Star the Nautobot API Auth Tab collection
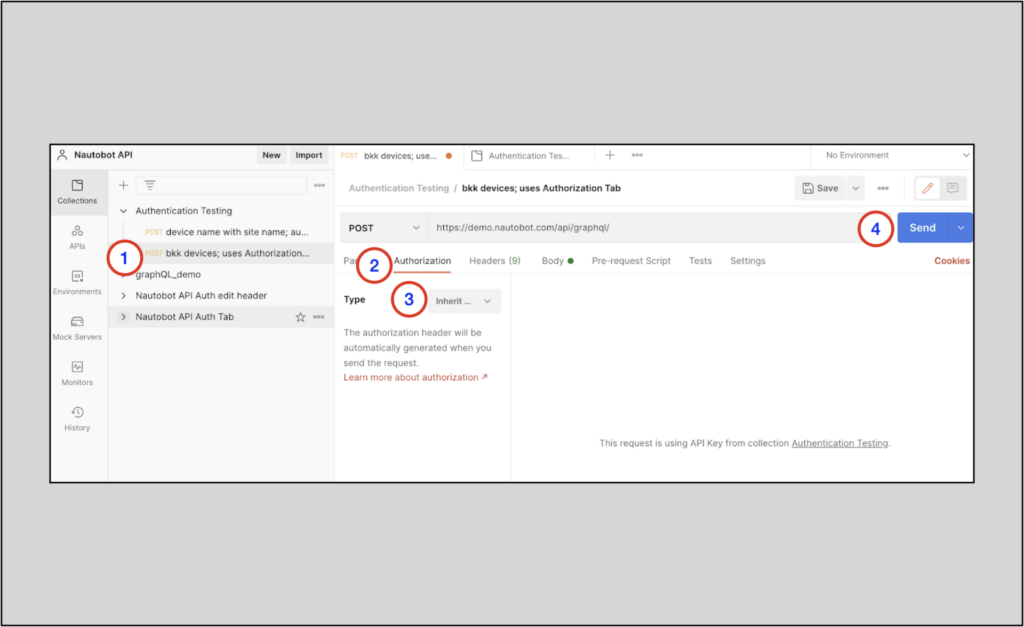1024x627 pixels. [300, 317]
